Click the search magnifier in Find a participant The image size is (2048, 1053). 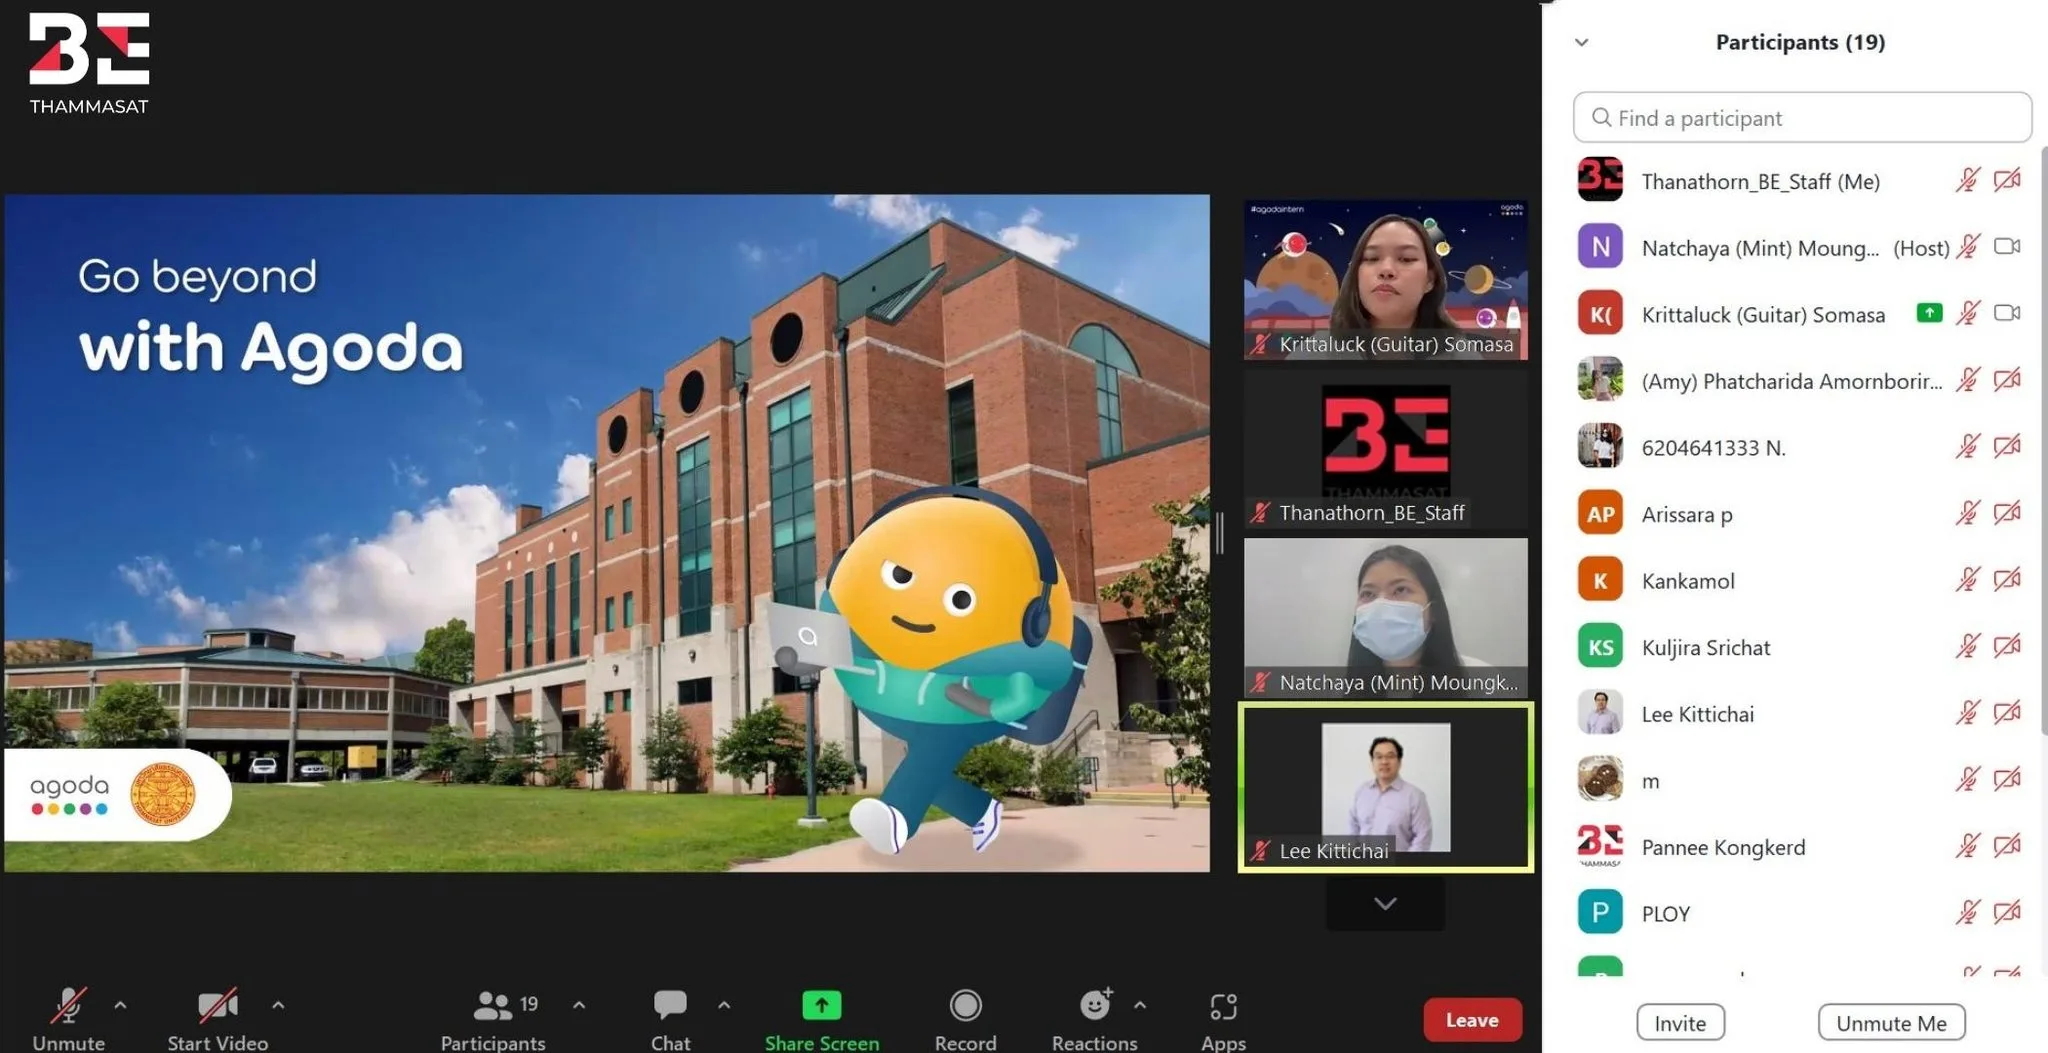point(1601,118)
